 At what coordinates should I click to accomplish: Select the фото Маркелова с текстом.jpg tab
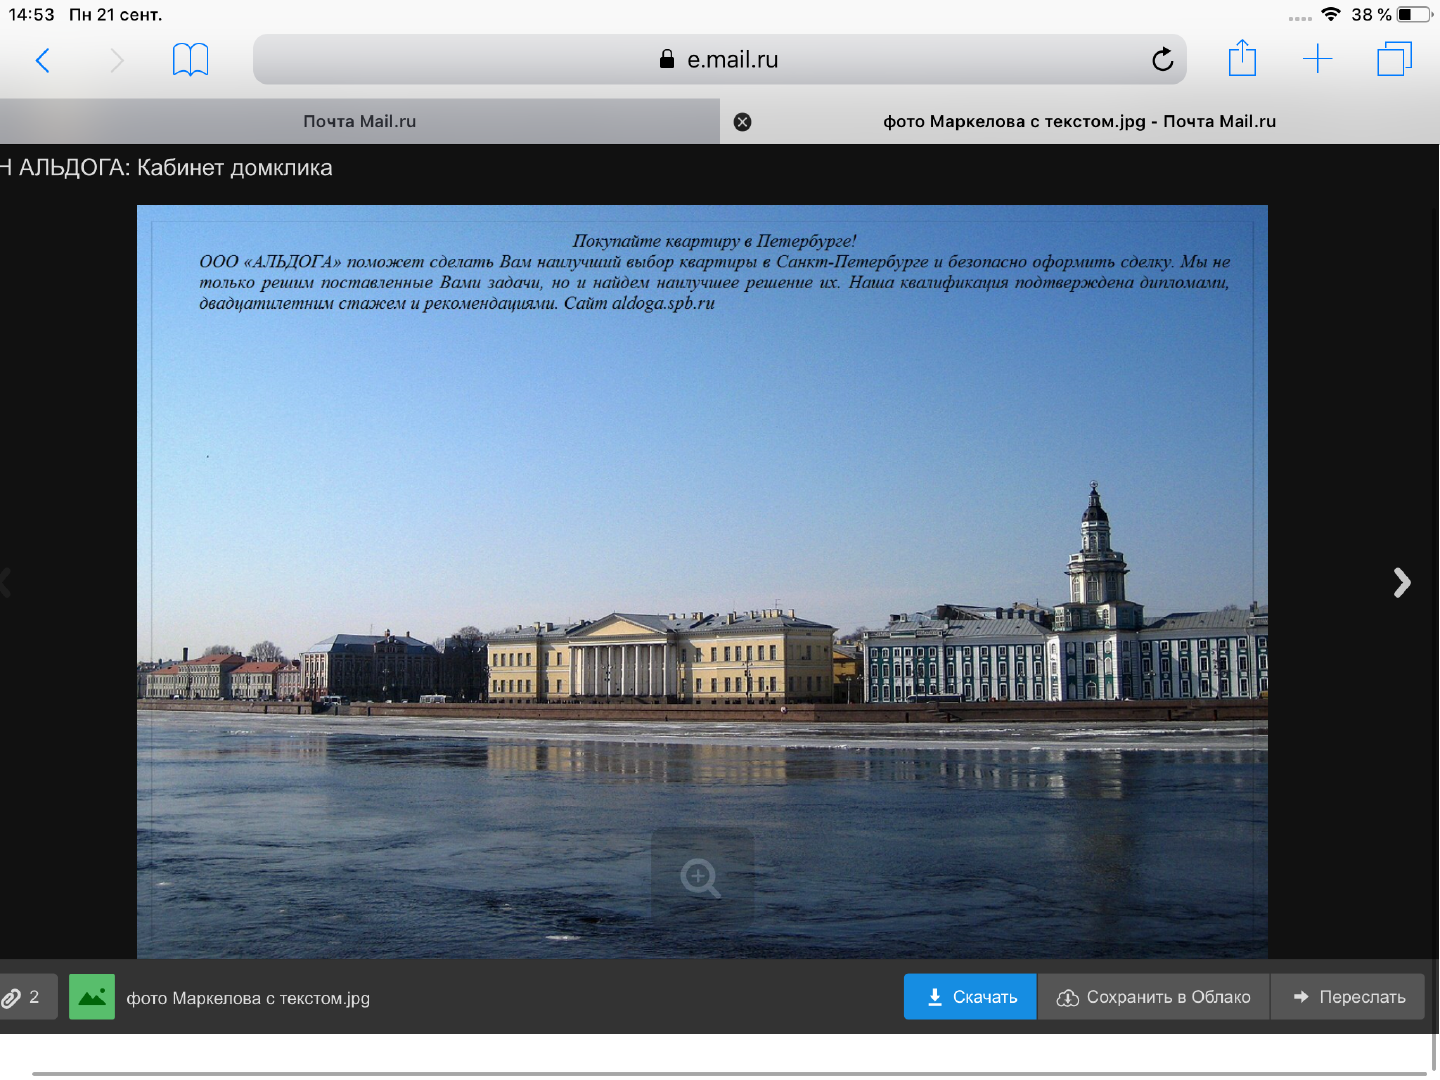click(x=1078, y=122)
